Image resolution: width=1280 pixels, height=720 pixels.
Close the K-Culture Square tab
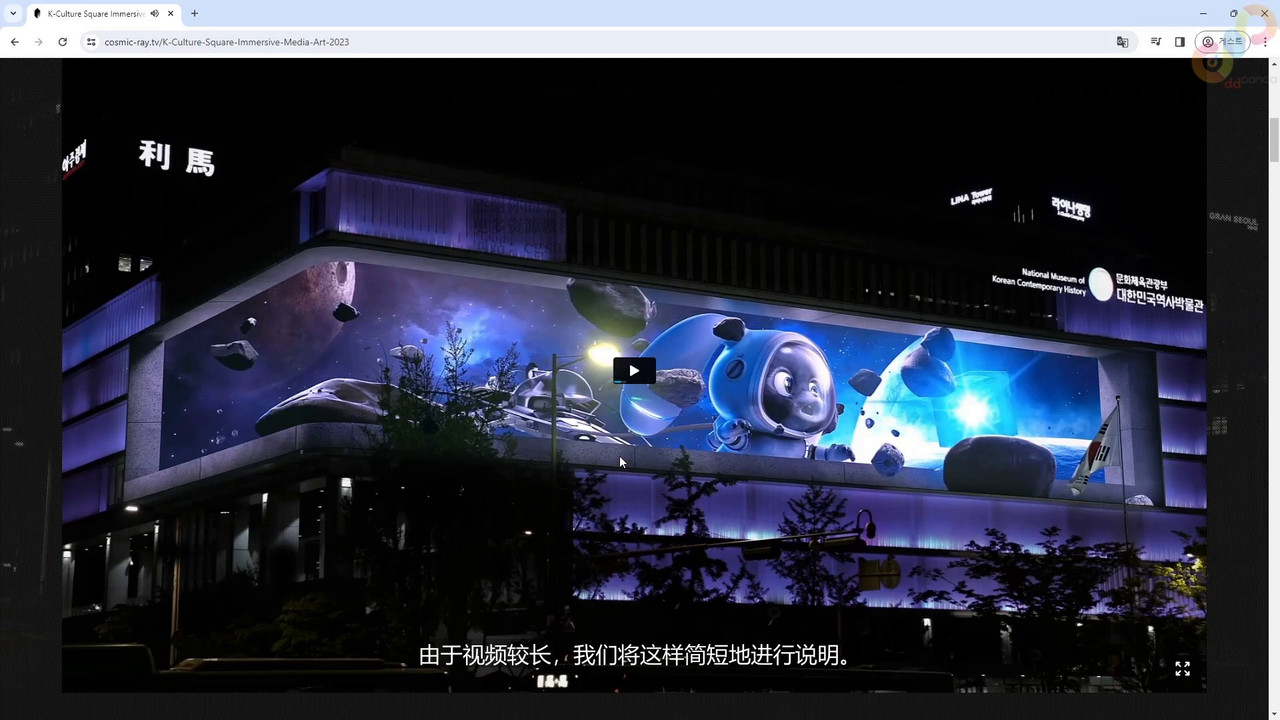(x=171, y=14)
